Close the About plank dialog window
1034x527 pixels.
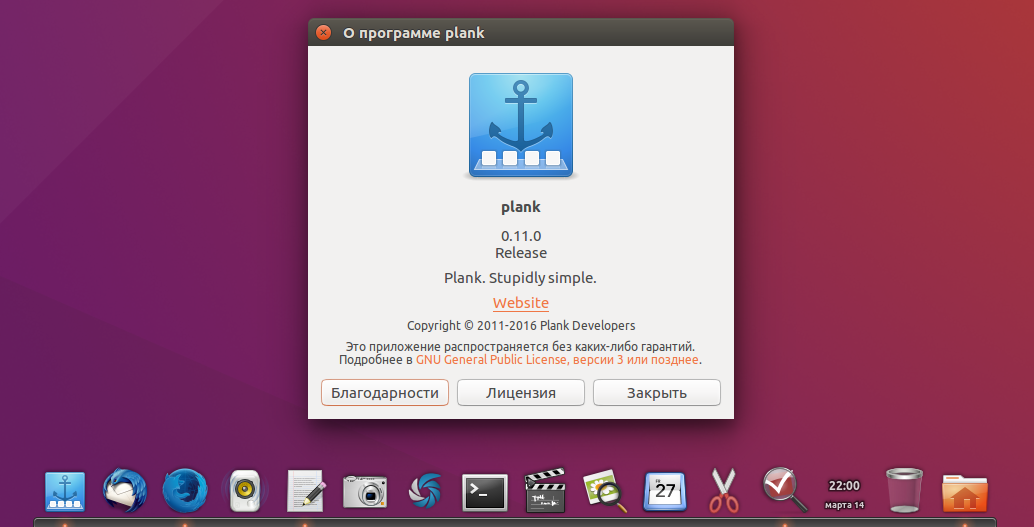click(323, 32)
